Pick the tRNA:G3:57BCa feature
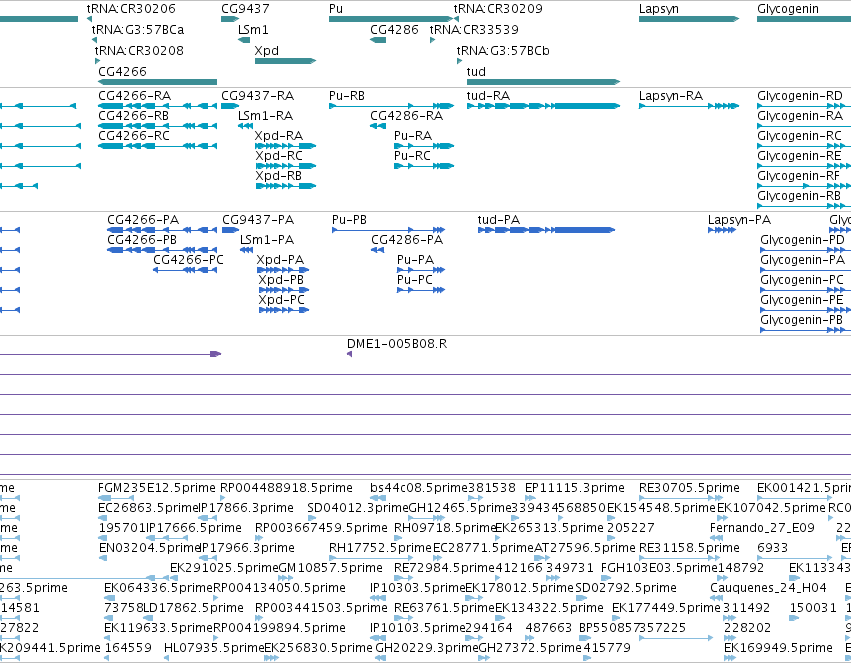Image resolution: width=851 pixels, height=663 pixels. point(94,40)
